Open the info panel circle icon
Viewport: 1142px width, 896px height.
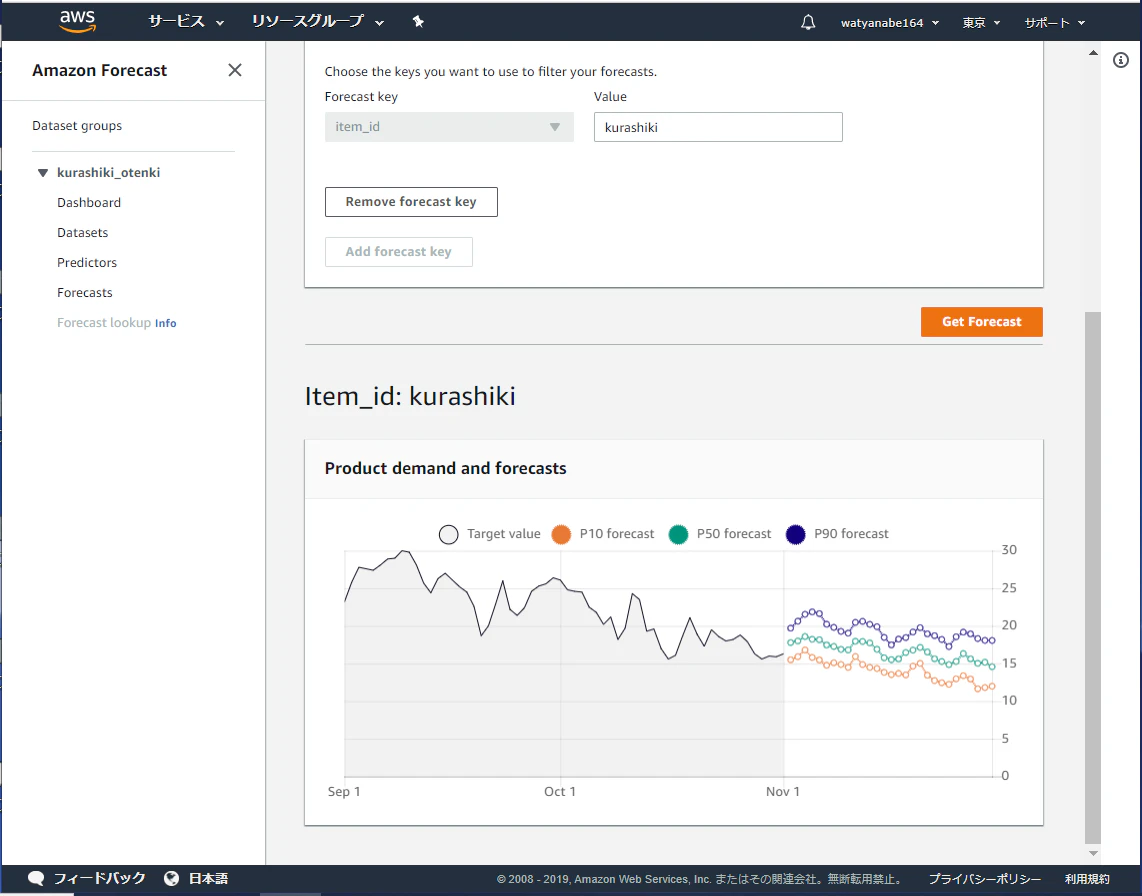(x=1121, y=60)
